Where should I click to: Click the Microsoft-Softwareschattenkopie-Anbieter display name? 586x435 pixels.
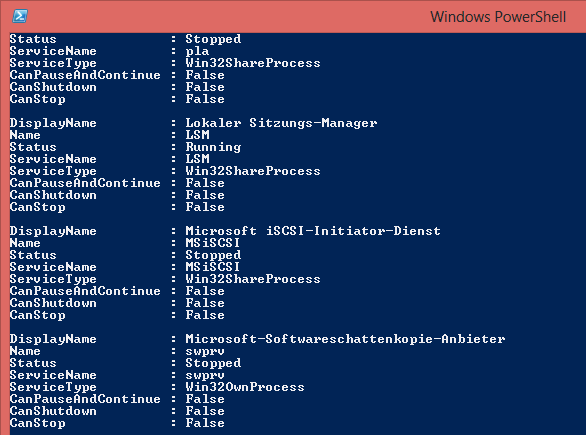[345, 339]
